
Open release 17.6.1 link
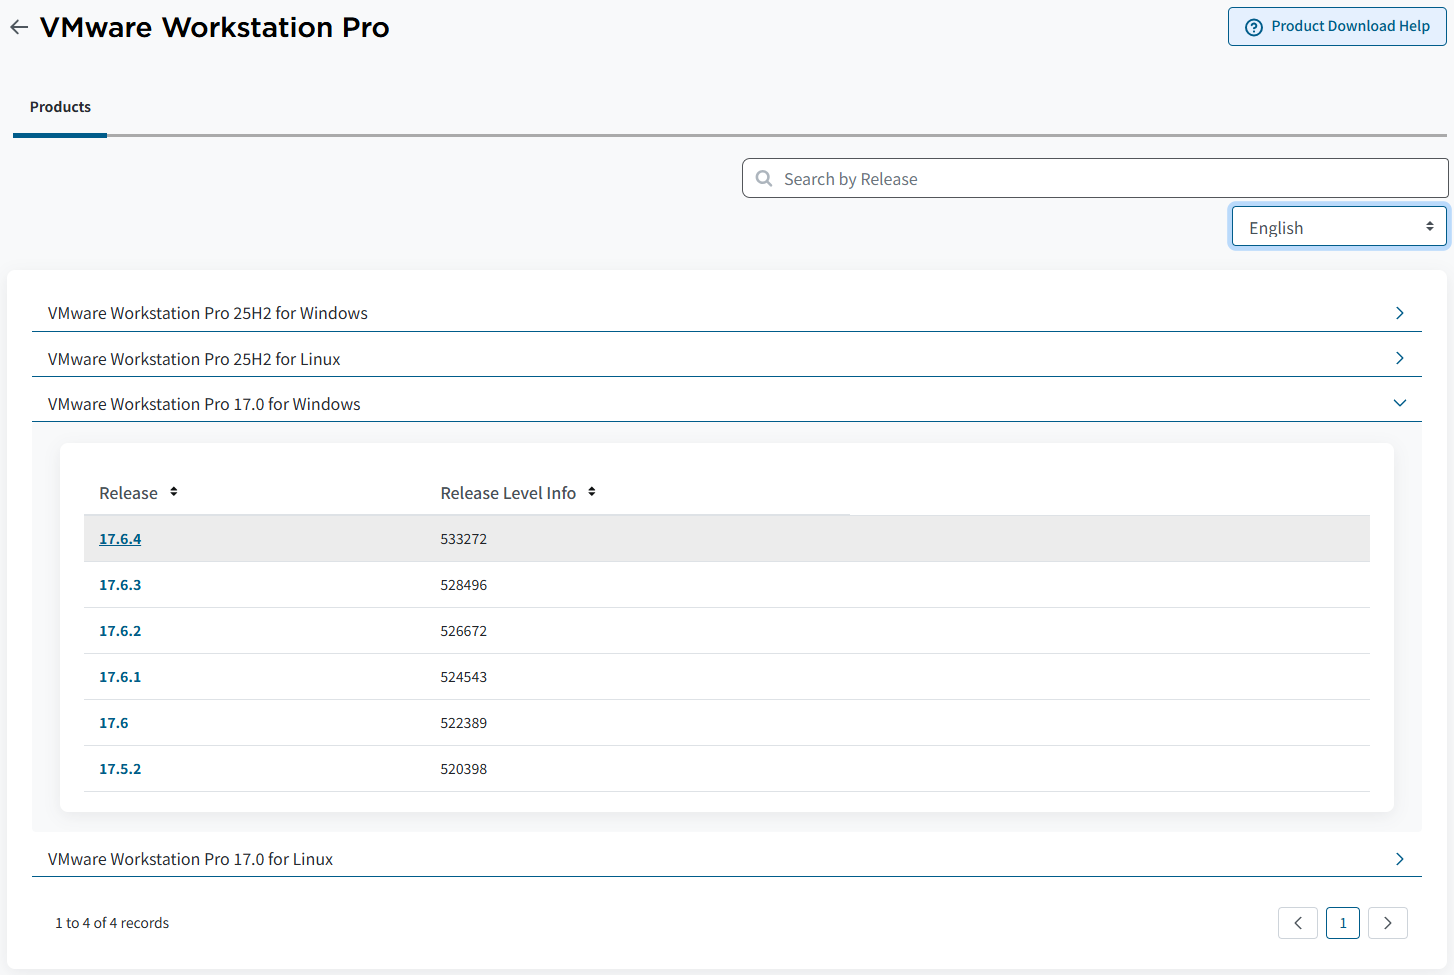(x=120, y=677)
